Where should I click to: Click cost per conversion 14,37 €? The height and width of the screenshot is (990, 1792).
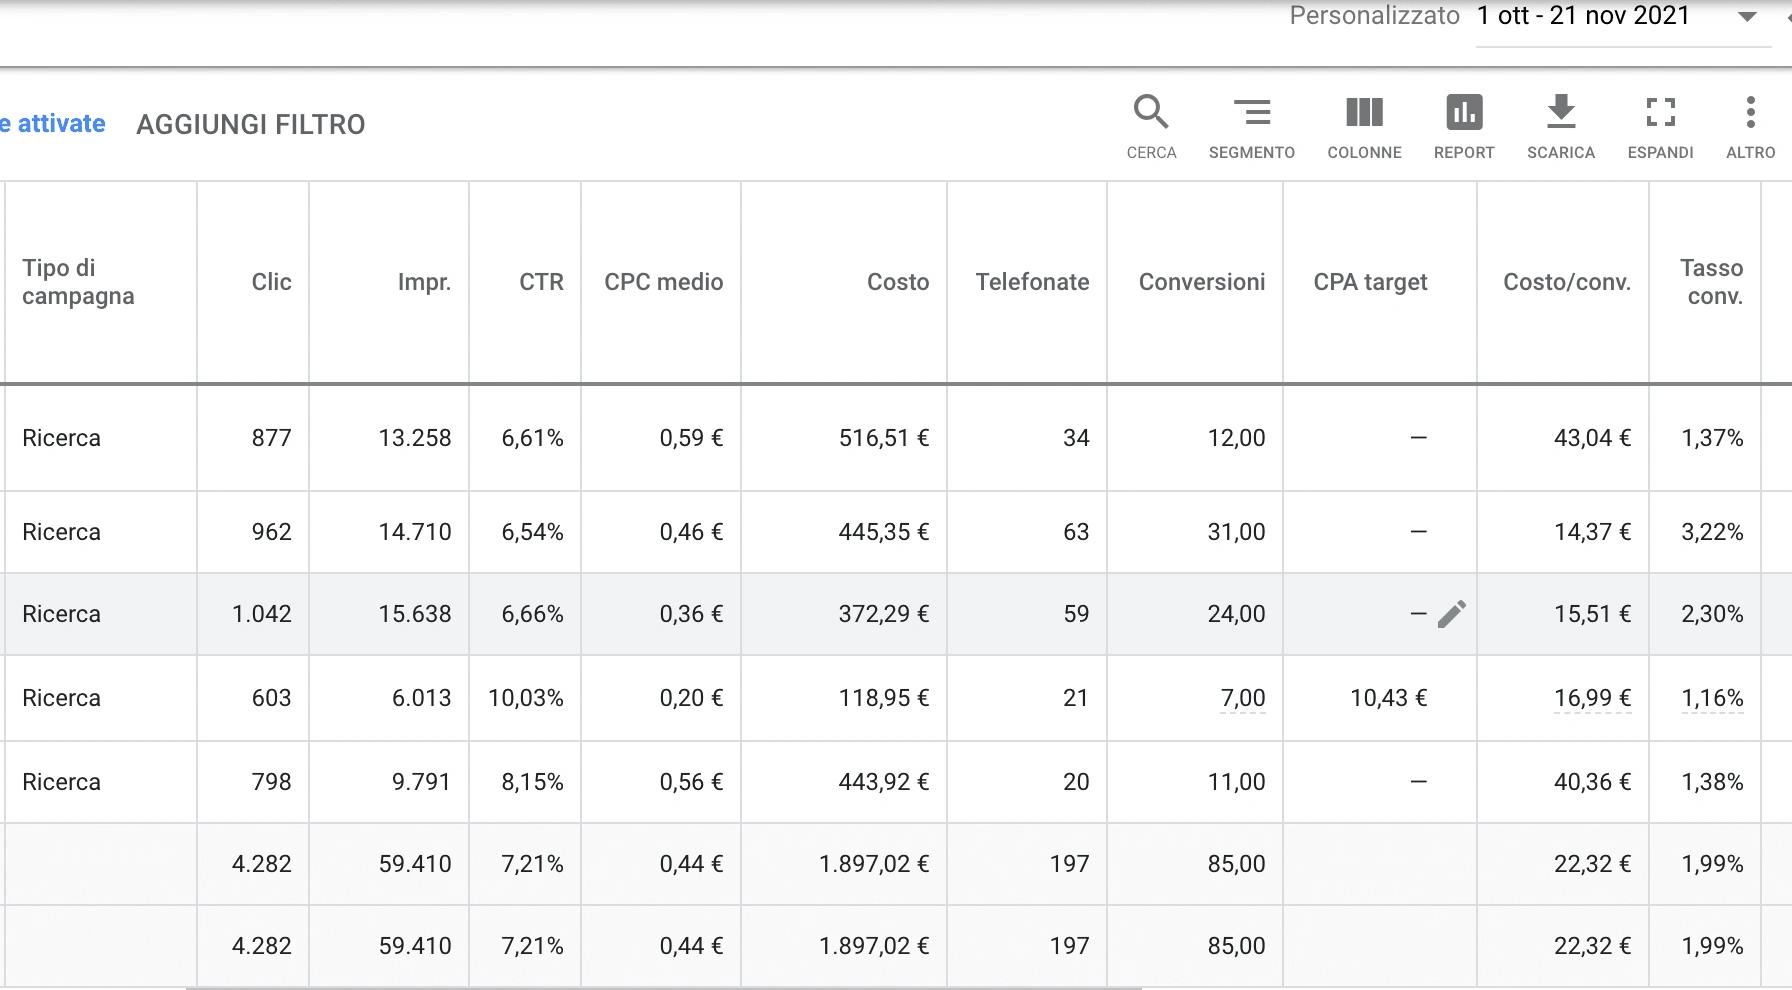[1593, 532]
